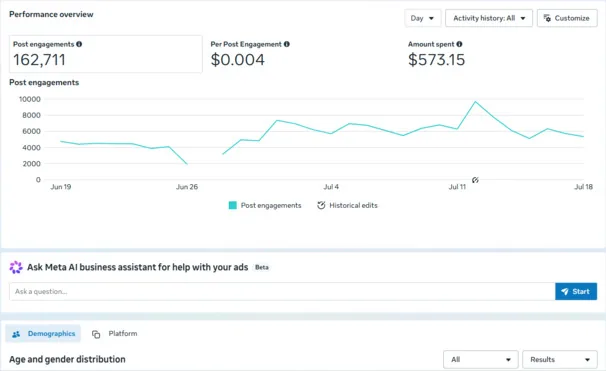Viewport: 606px width, 371px height.
Task: Click the Customize button
Action: click(567, 18)
